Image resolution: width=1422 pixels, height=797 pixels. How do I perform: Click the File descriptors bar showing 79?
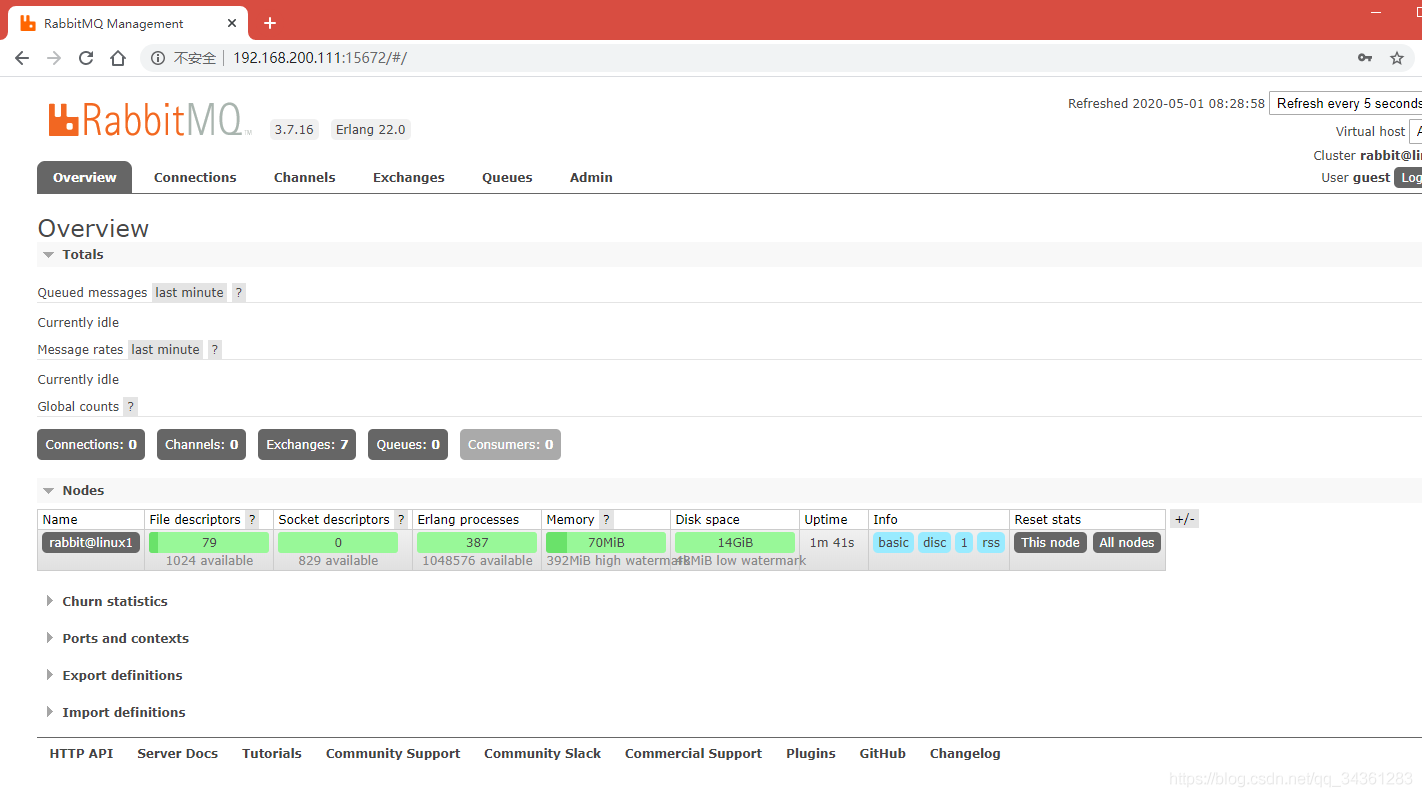(209, 543)
